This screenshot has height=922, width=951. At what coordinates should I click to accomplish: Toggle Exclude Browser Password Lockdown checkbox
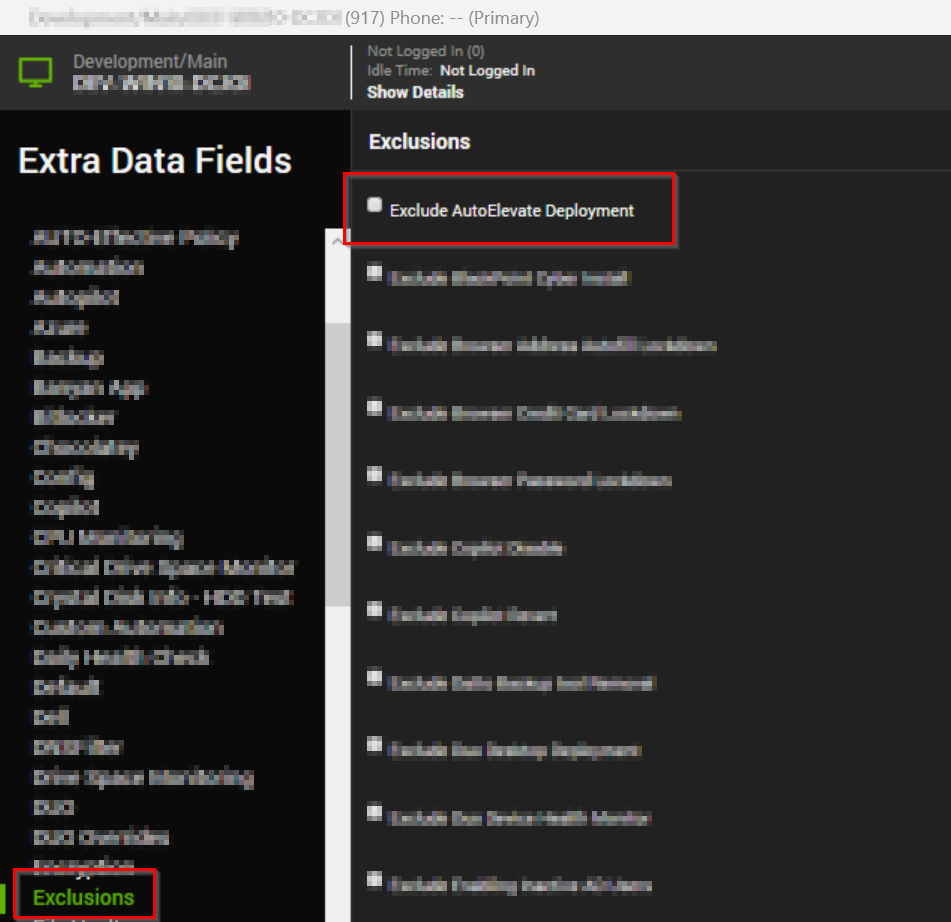point(375,475)
